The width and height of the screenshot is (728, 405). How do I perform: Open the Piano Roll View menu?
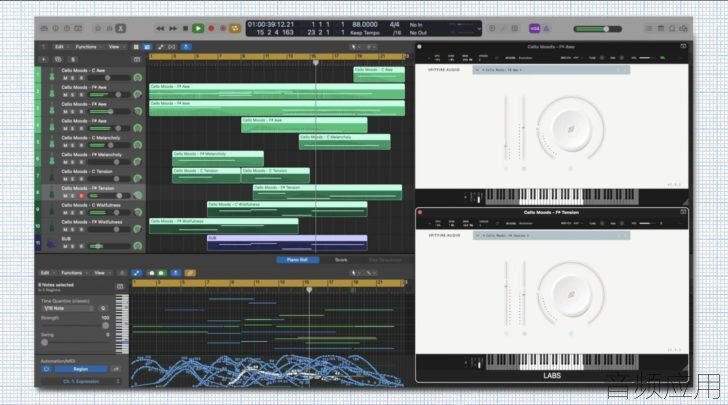click(x=100, y=273)
